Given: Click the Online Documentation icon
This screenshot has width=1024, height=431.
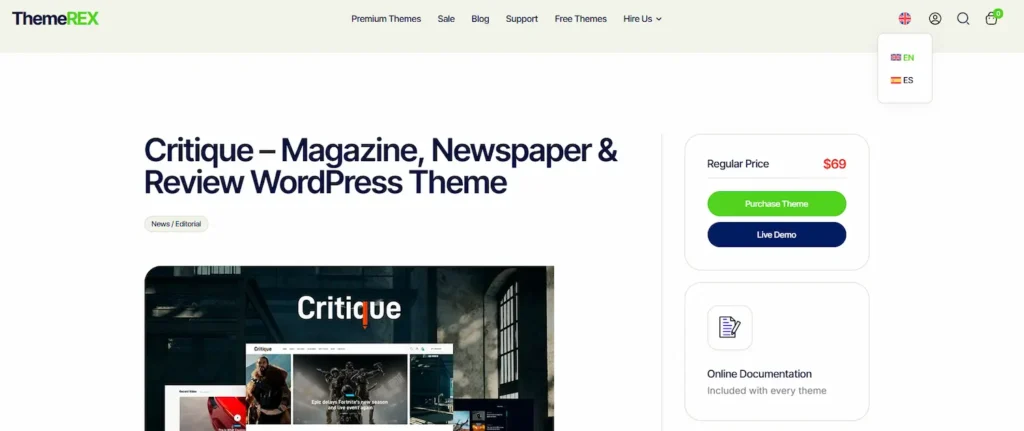Looking at the screenshot, I should point(729,327).
